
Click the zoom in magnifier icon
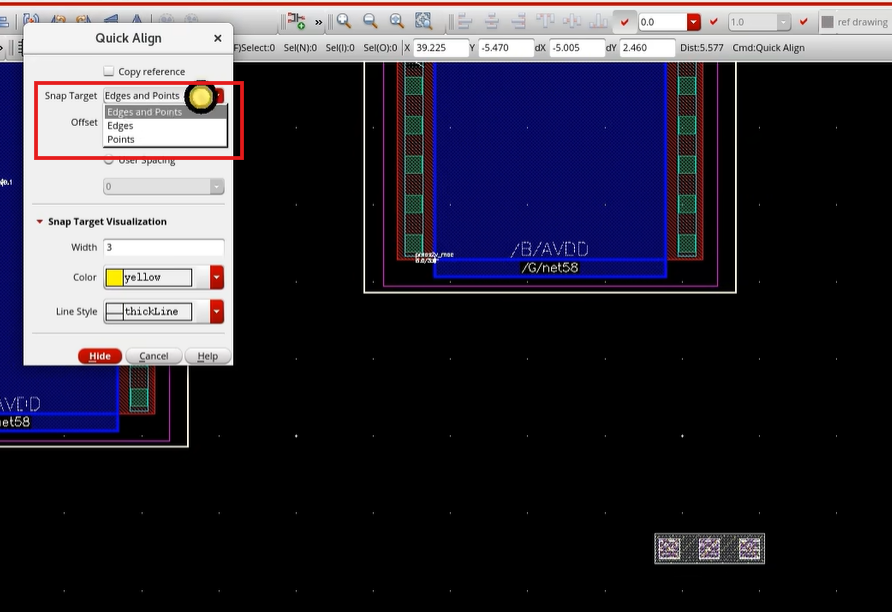point(344,22)
